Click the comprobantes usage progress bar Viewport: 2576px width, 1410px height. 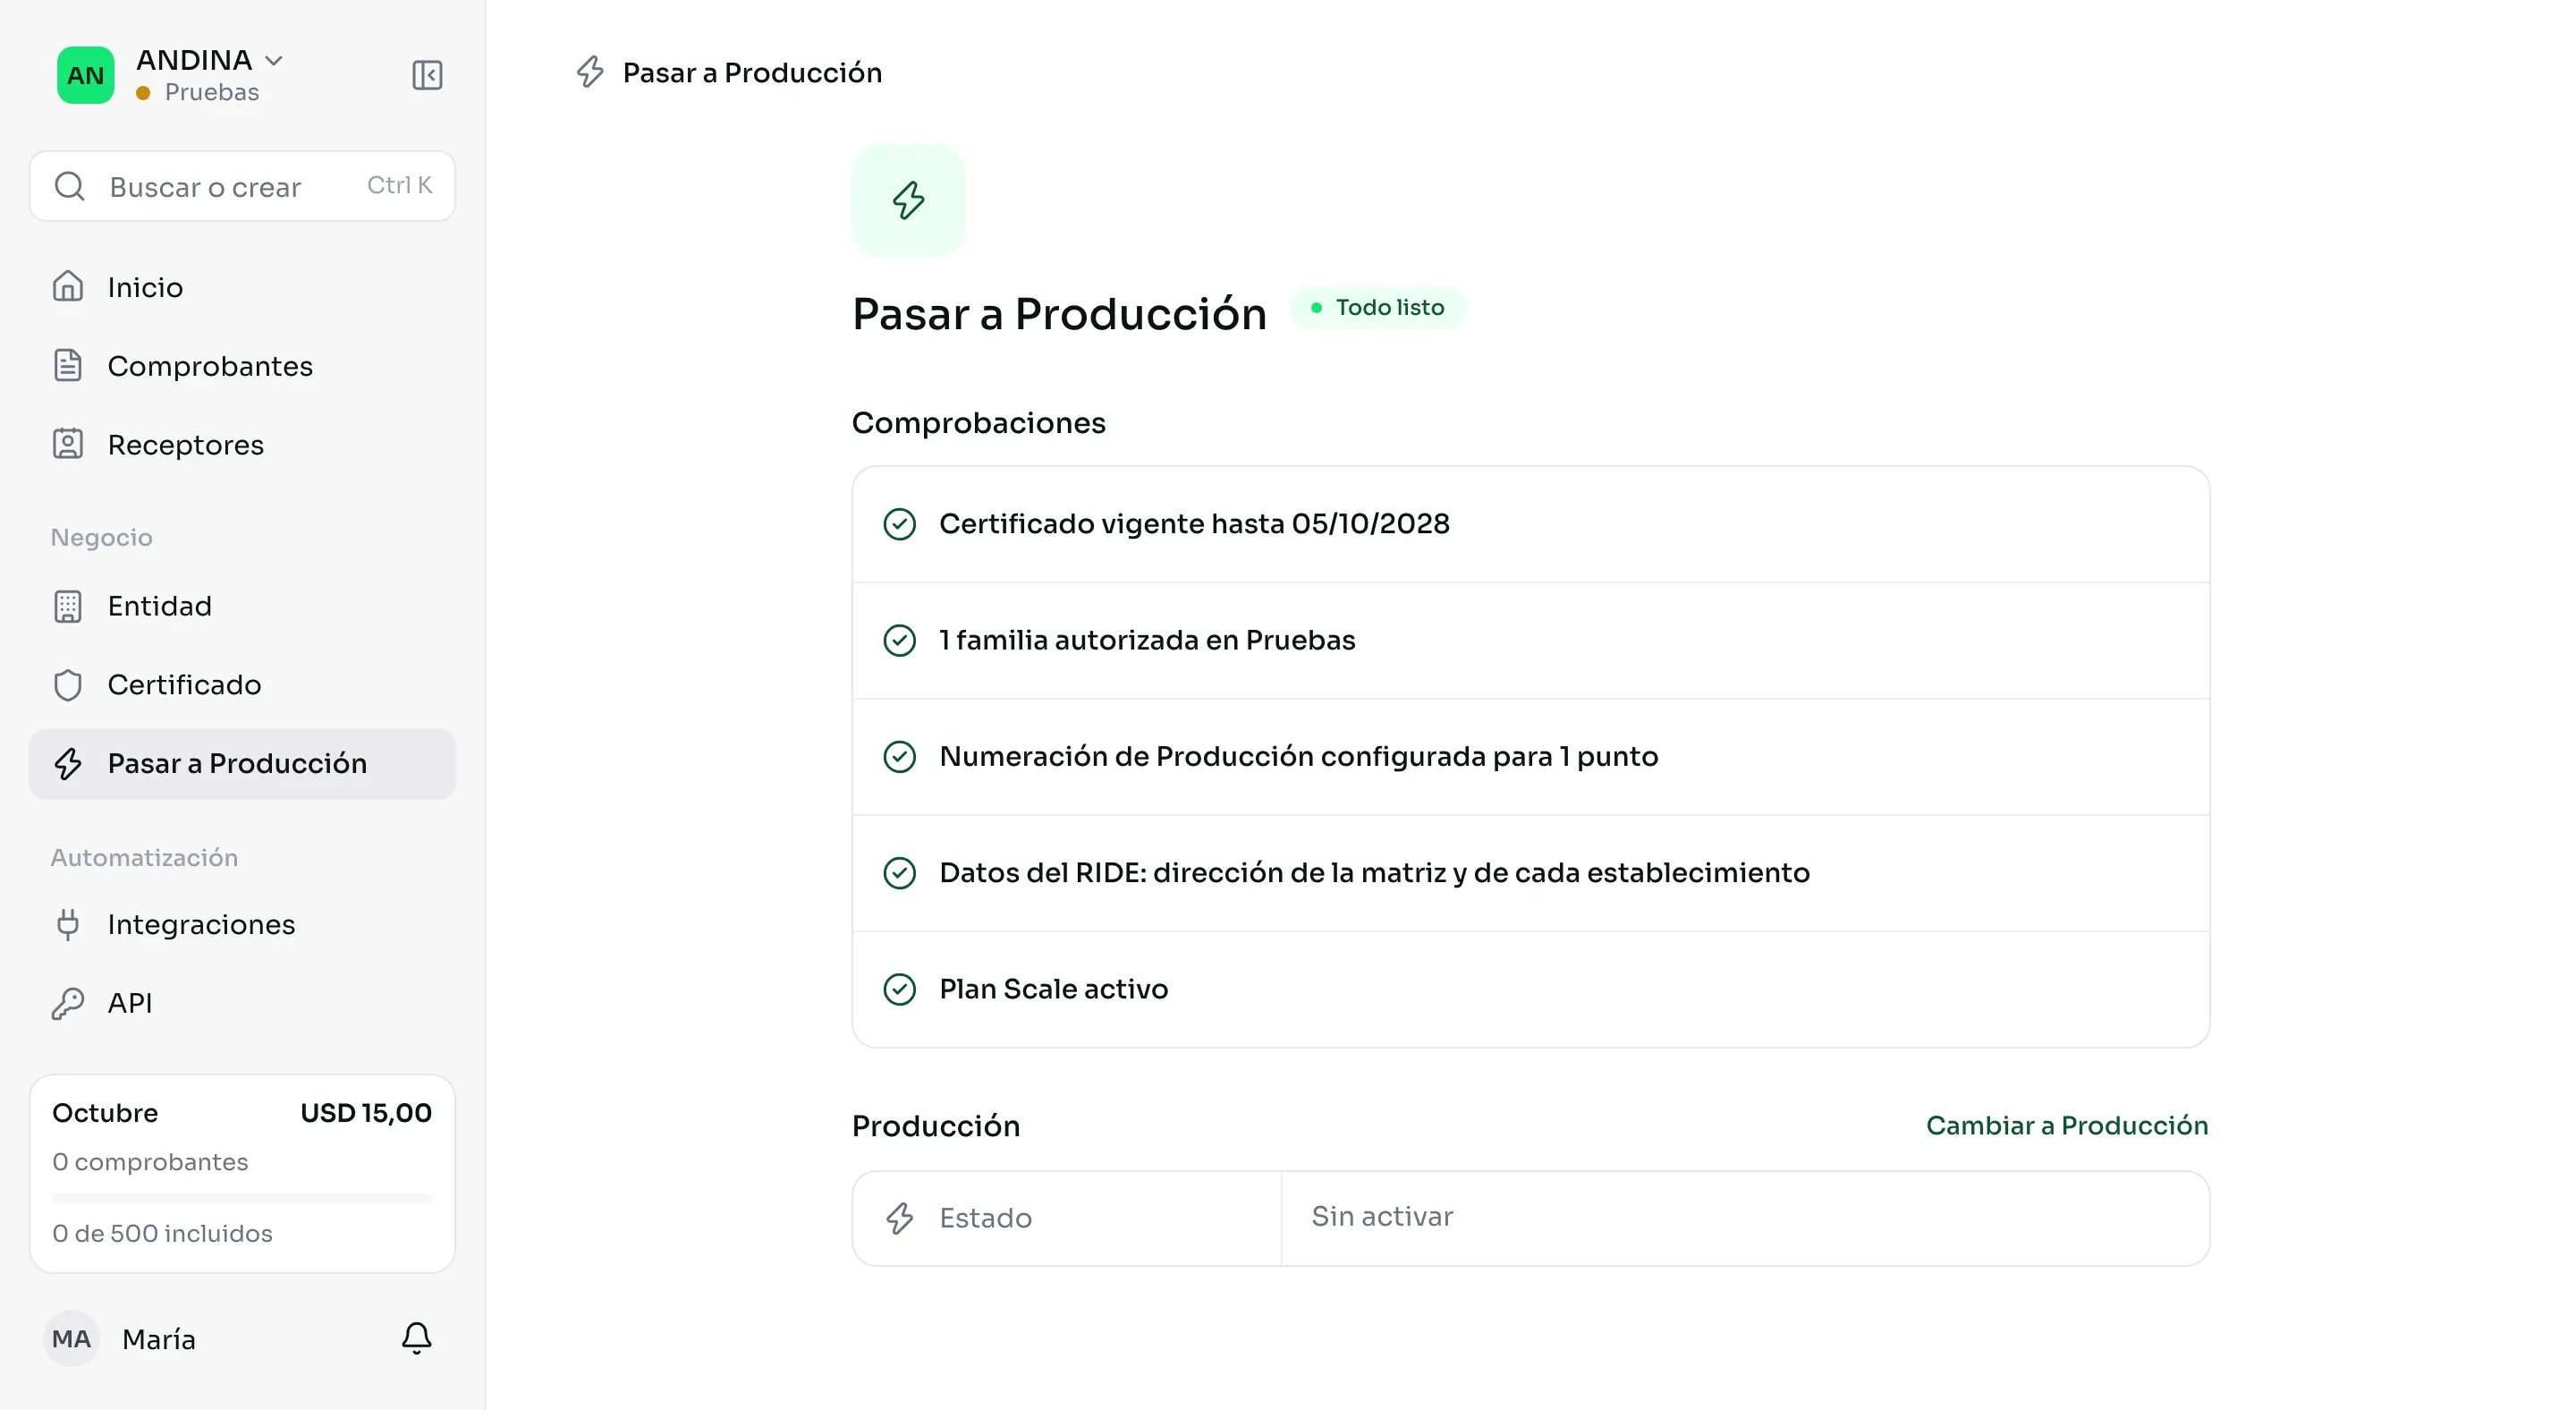242,1198
